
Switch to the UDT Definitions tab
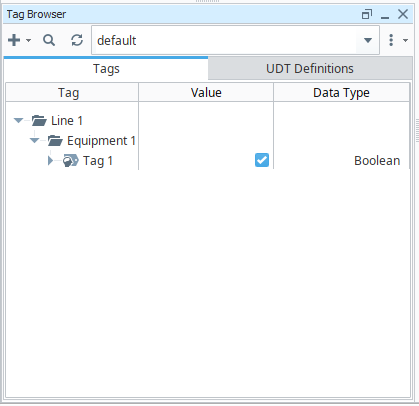[x=310, y=69]
